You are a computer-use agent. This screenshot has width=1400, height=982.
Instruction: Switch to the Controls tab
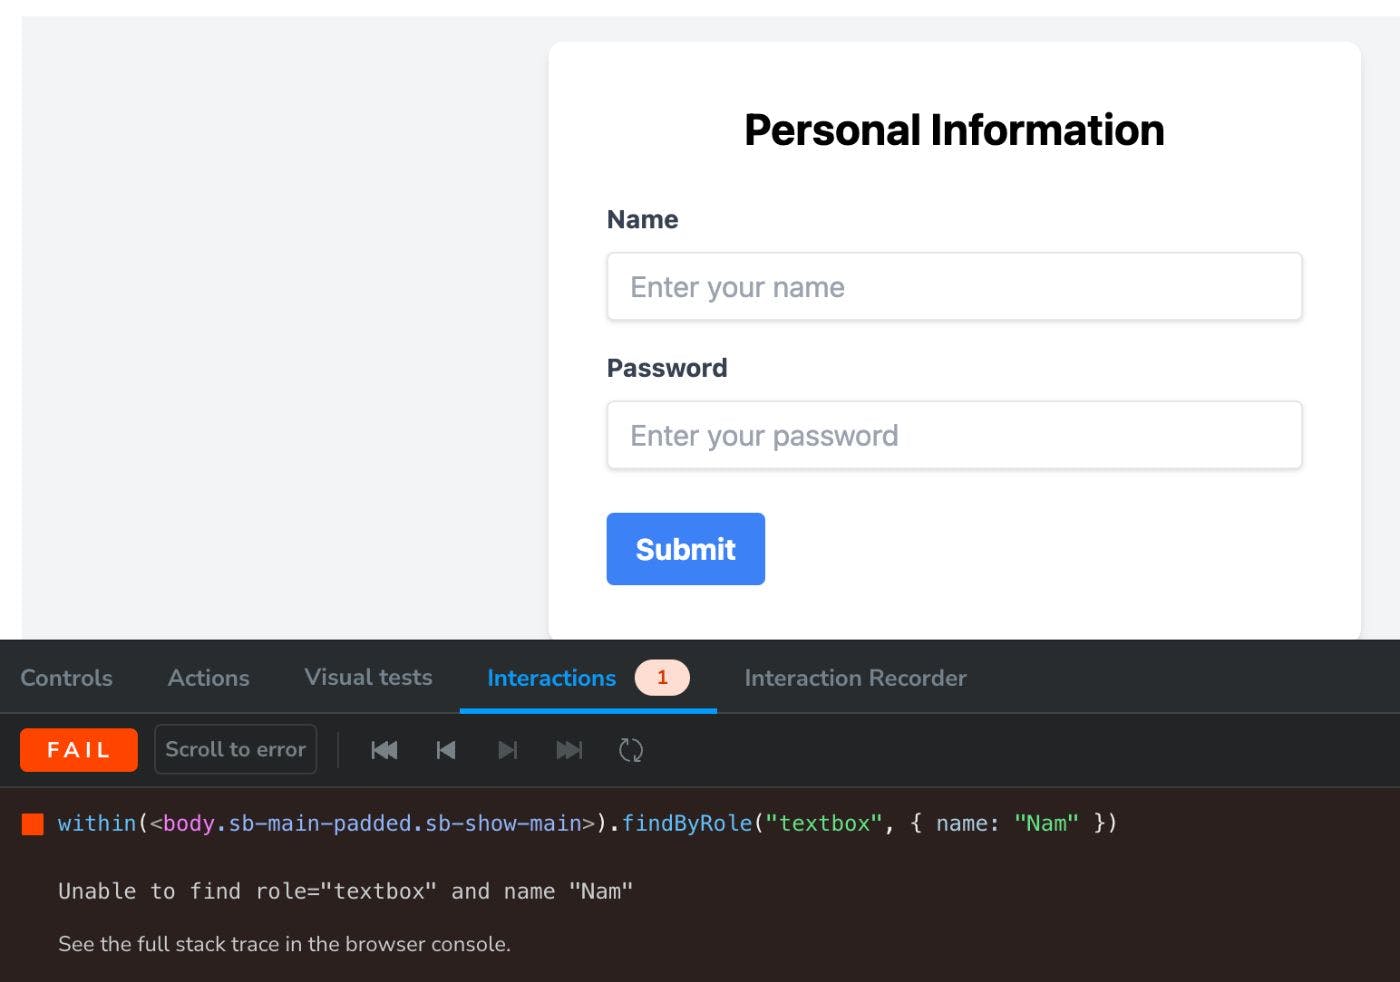66,678
